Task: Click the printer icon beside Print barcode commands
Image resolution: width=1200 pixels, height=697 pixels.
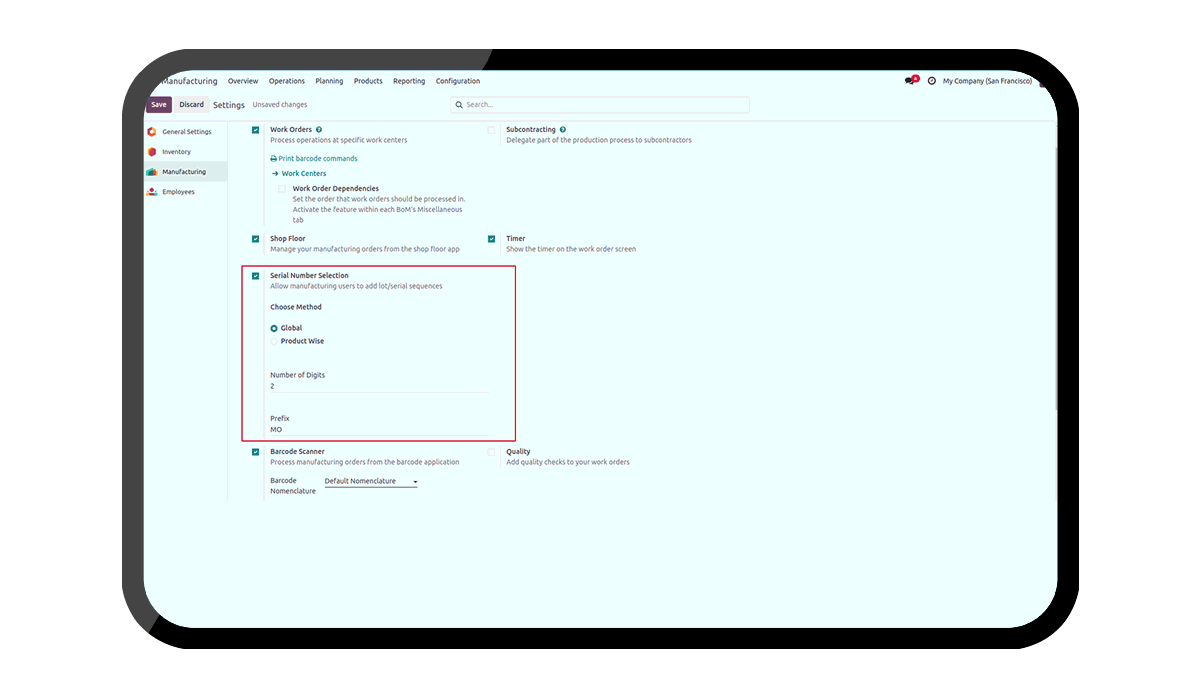Action: click(x=274, y=159)
